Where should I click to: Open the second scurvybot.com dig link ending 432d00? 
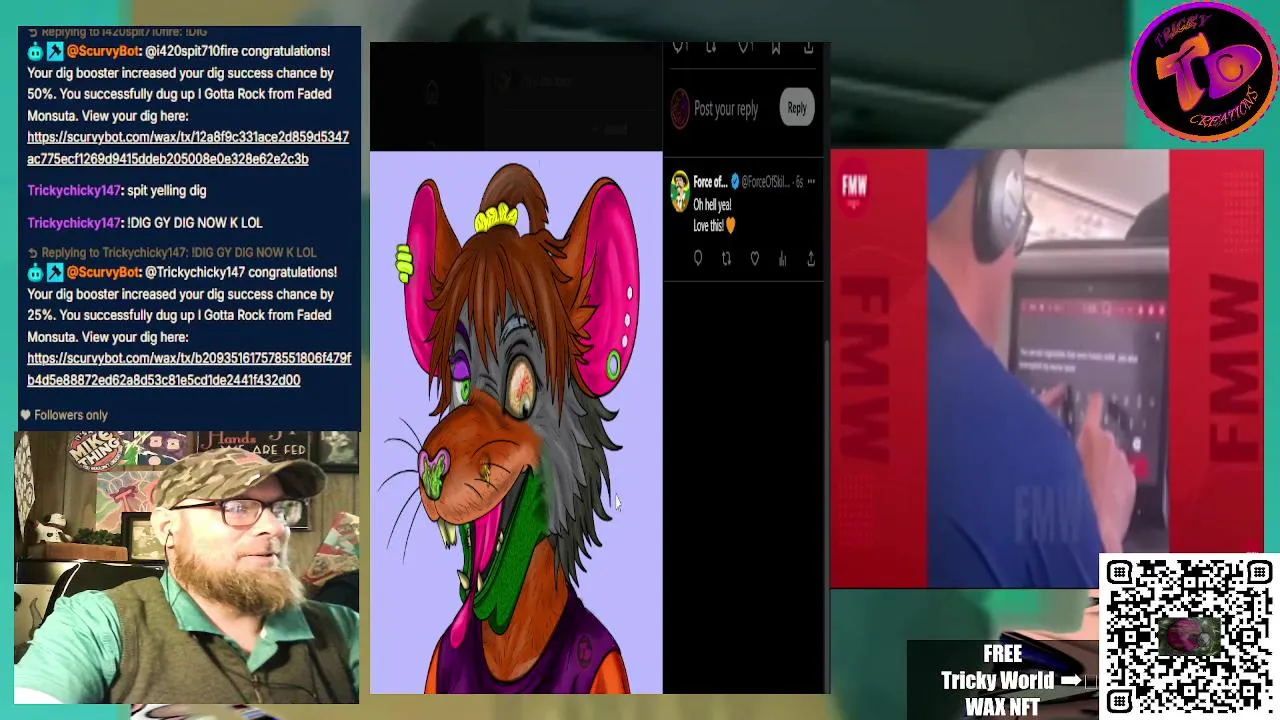coord(189,369)
